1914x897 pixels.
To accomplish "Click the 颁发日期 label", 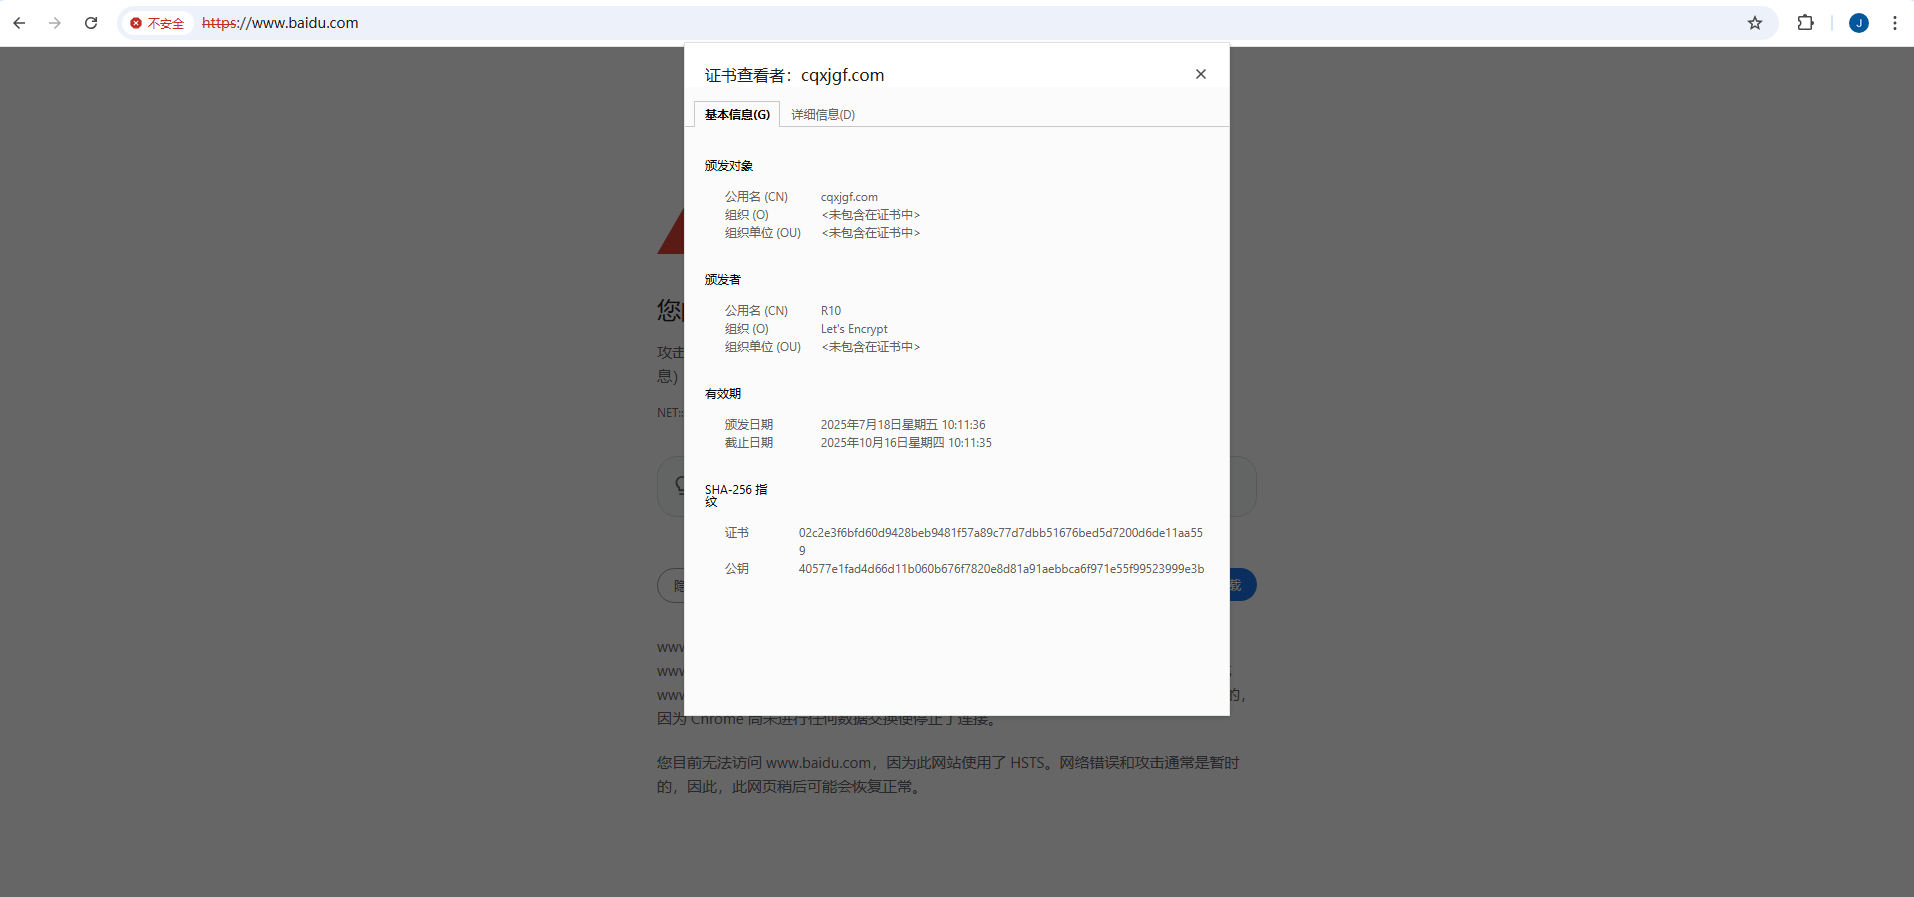I will pyautogui.click(x=749, y=425).
